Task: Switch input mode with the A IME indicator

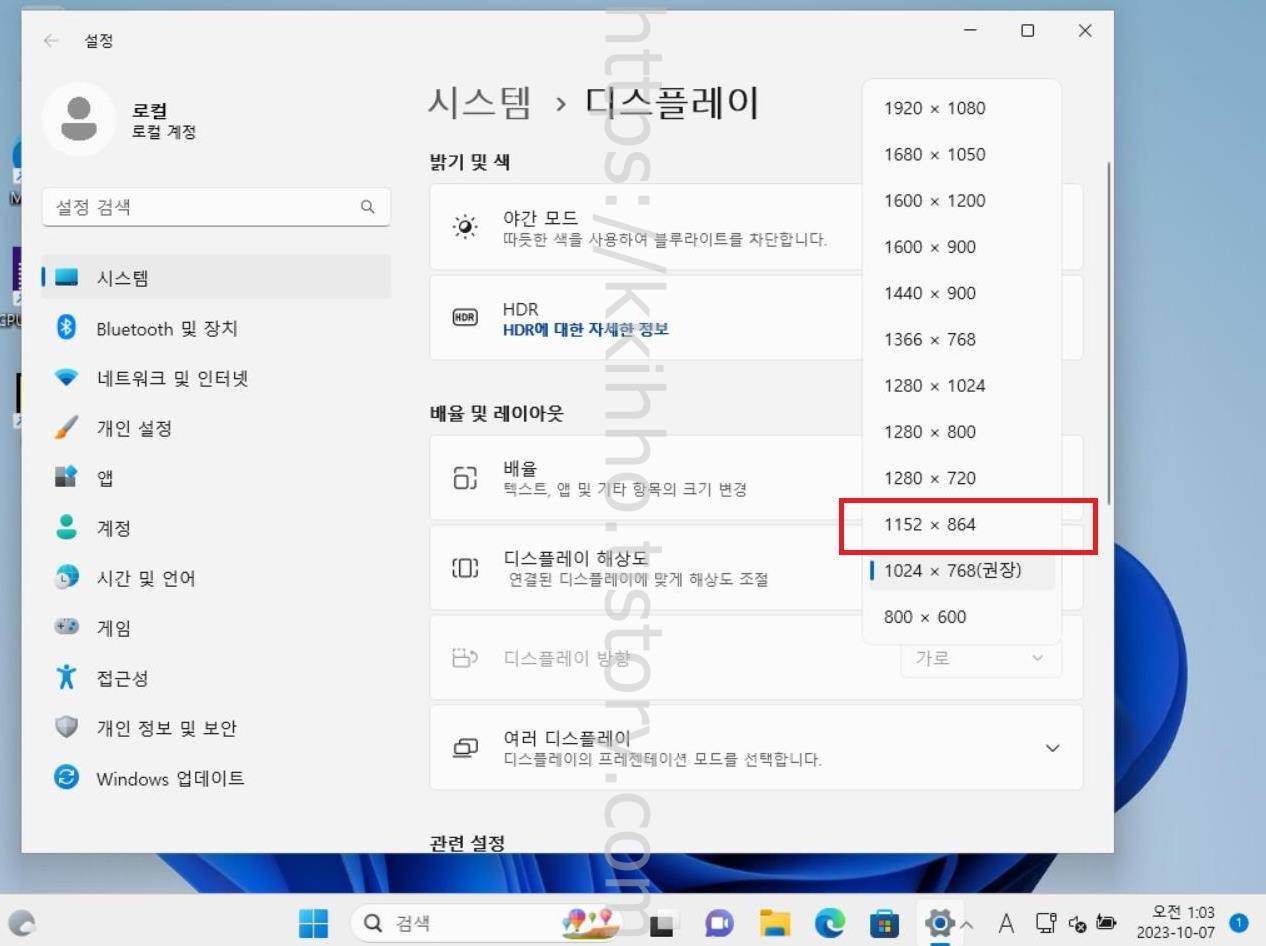Action: (1006, 924)
